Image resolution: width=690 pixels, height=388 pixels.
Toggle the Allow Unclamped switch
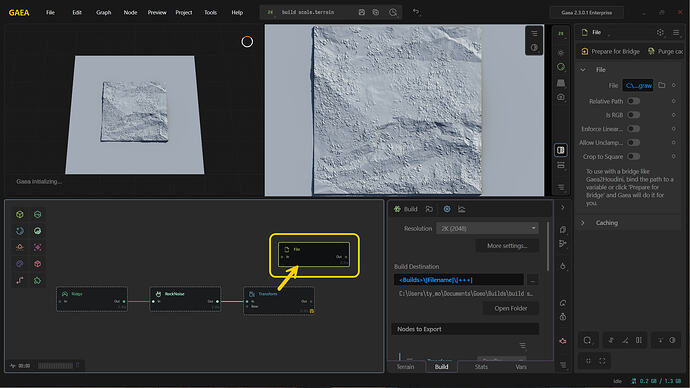click(x=634, y=143)
